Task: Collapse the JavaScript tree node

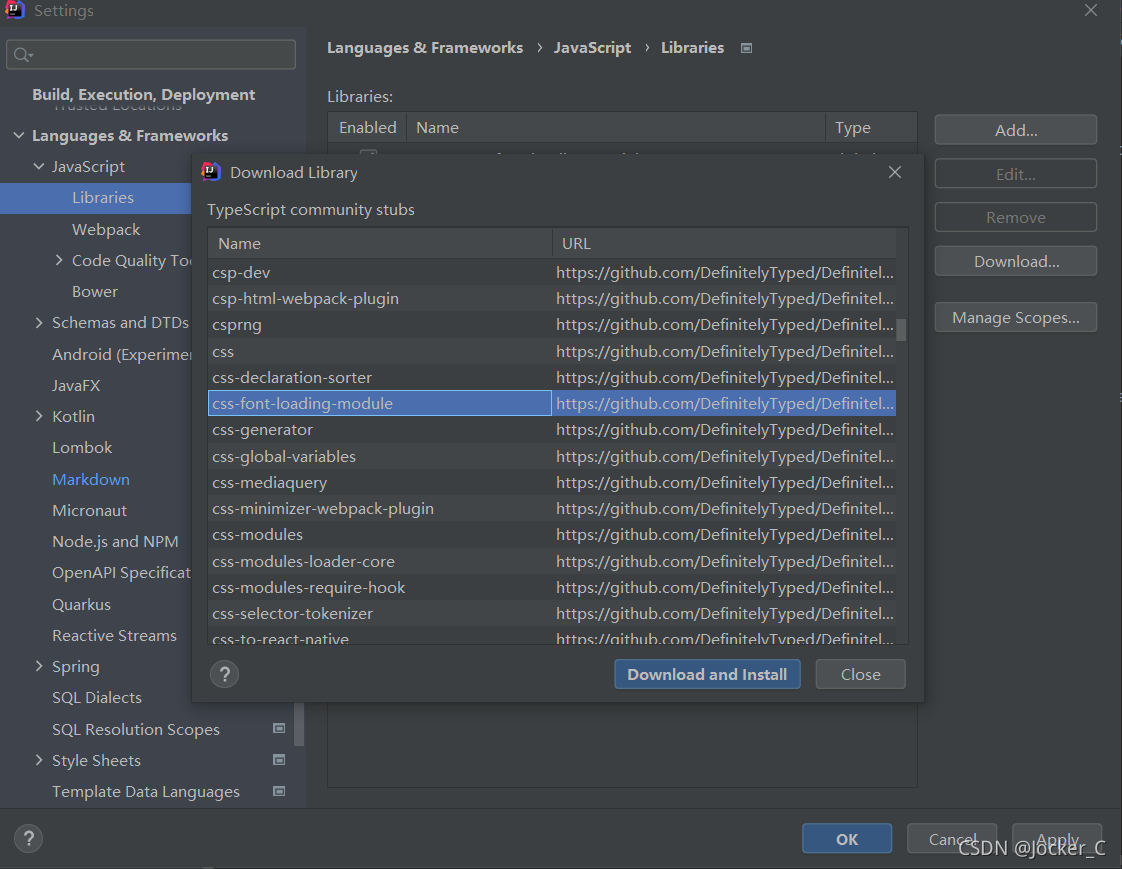Action: [39, 166]
